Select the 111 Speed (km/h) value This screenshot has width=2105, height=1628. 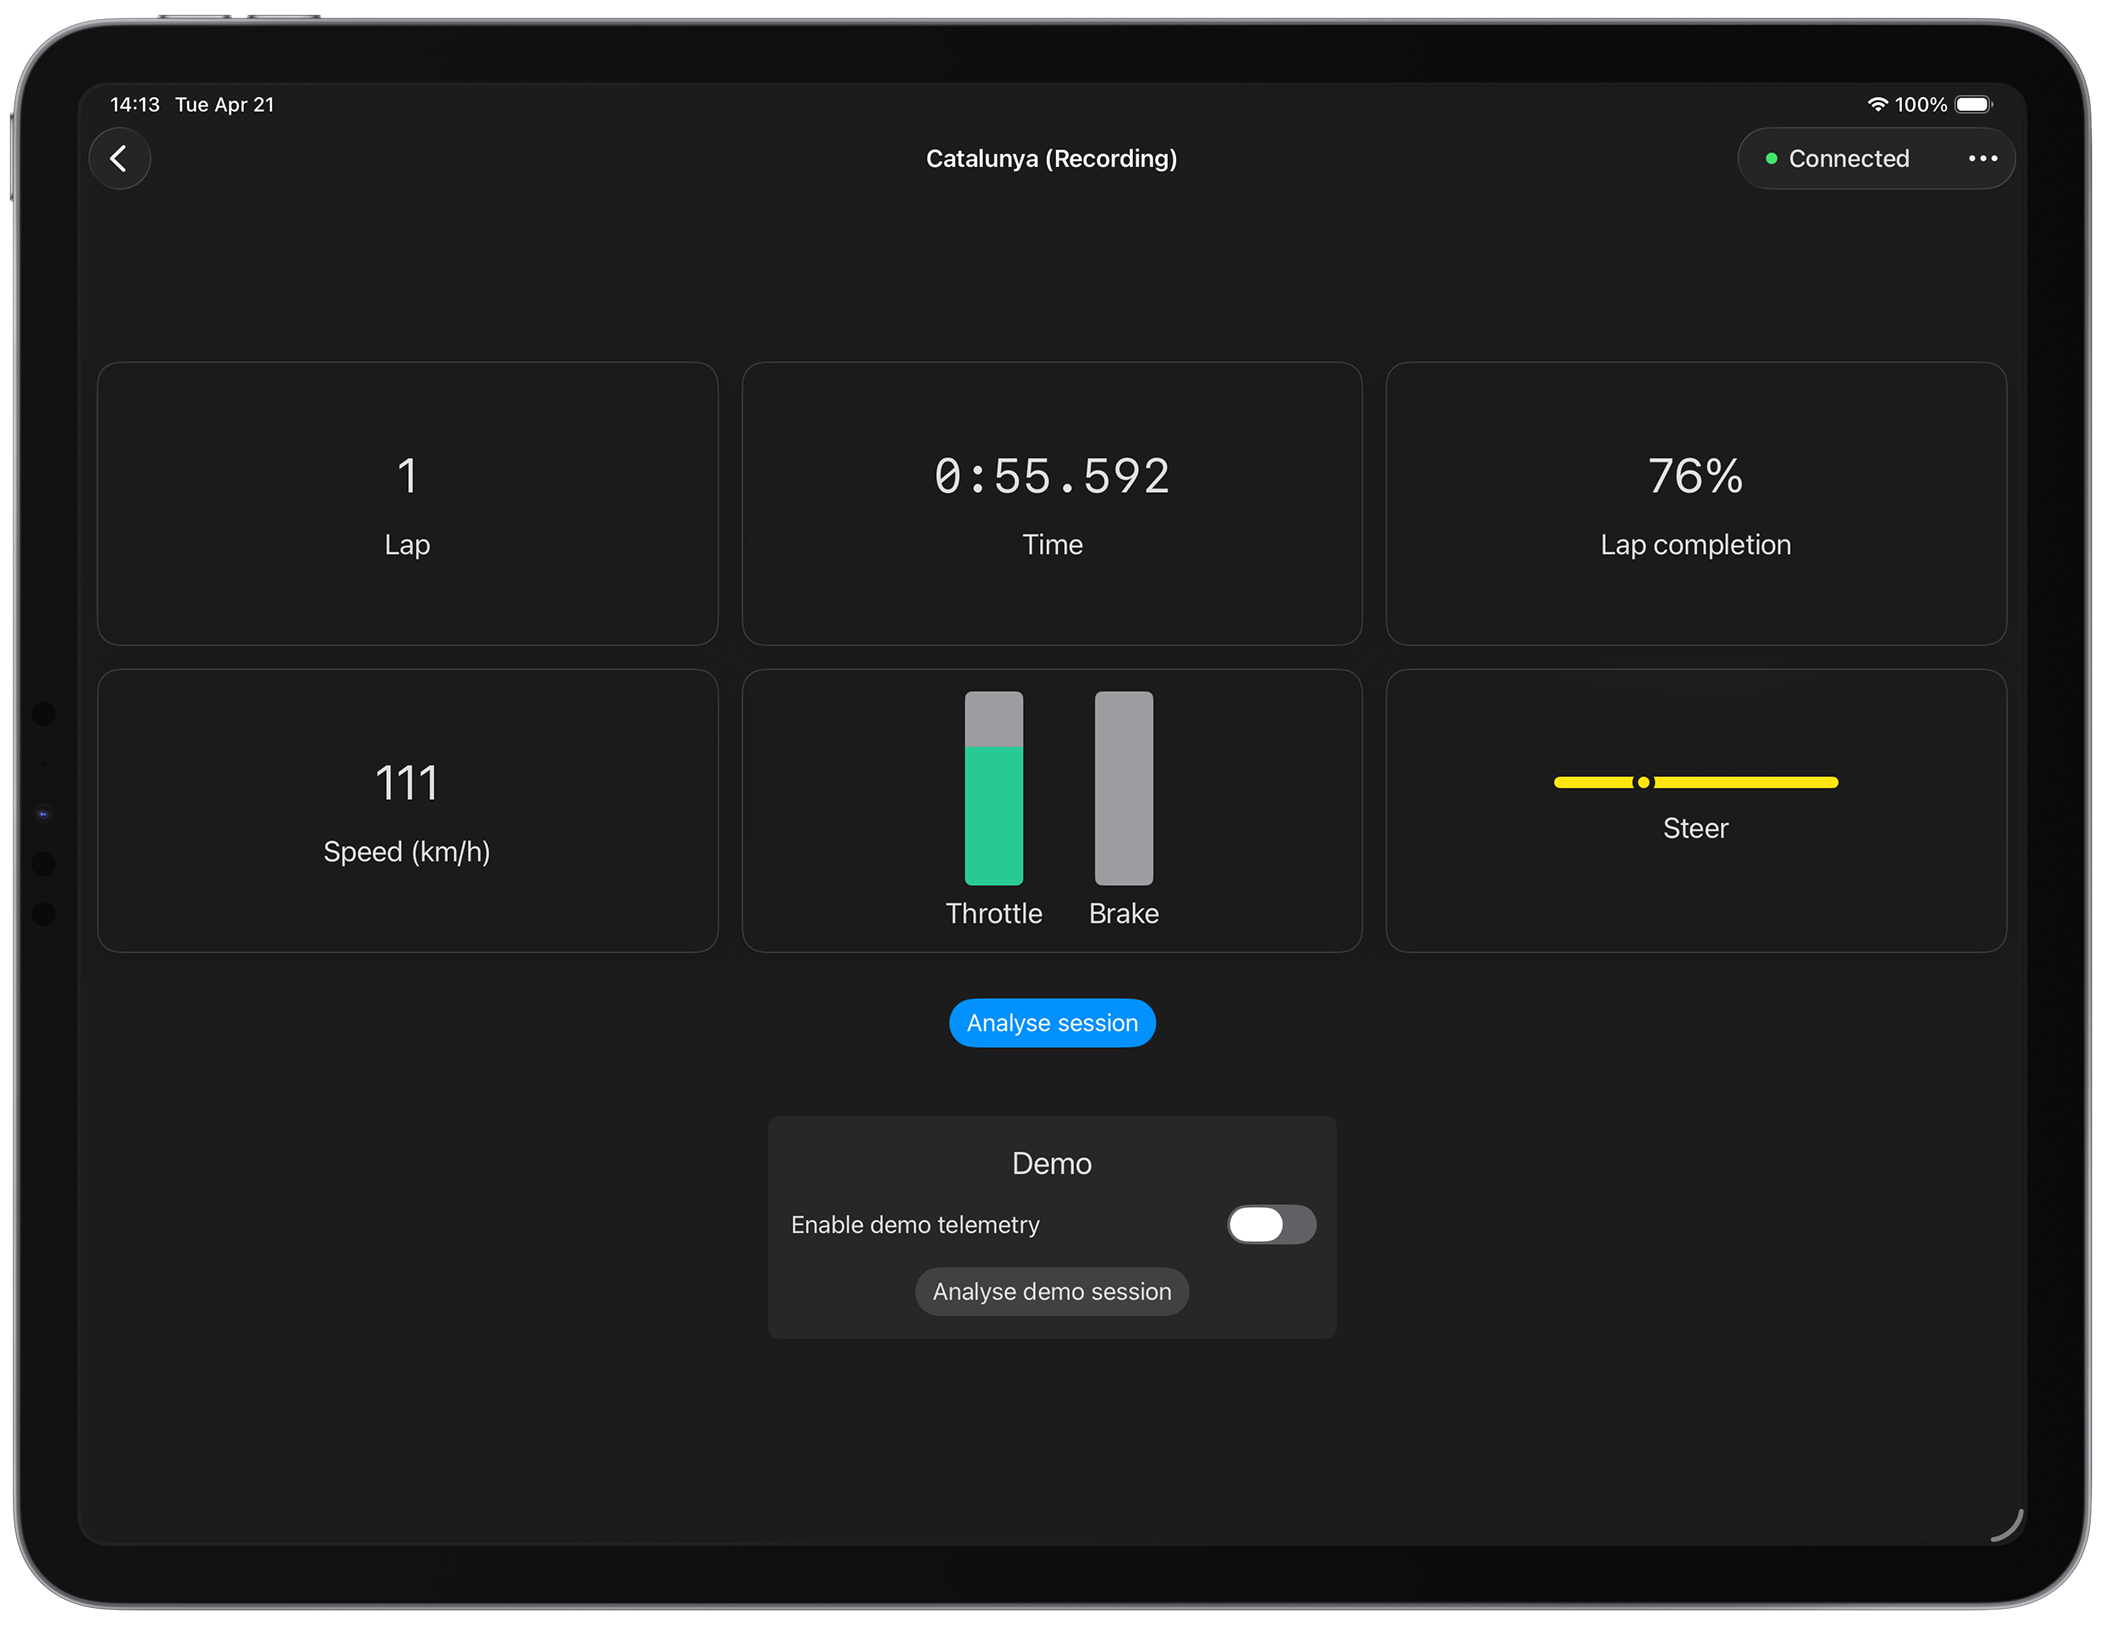point(406,782)
